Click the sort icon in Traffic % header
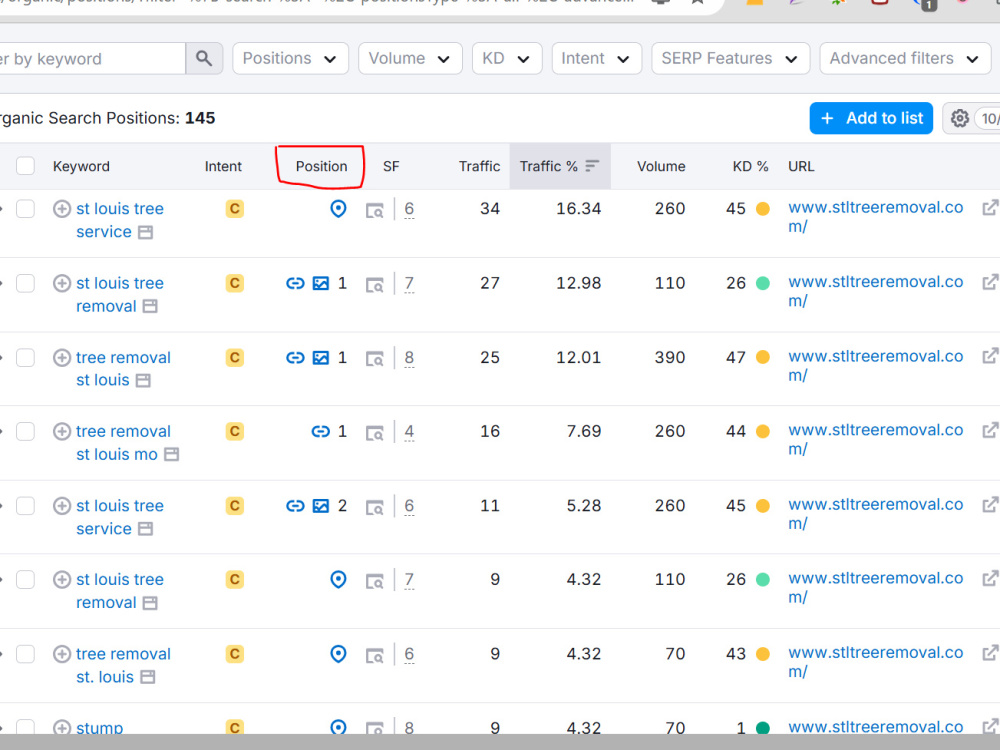This screenshot has height=750, width=1000. tap(592, 166)
